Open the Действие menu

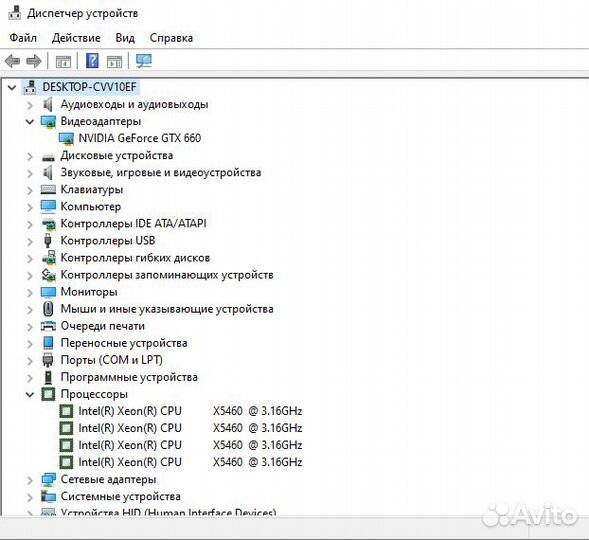click(x=76, y=38)
